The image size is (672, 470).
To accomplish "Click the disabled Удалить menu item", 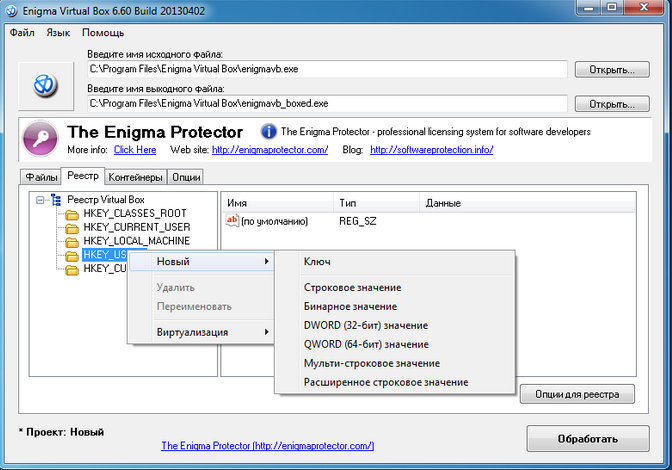I will tap(201, 287).
